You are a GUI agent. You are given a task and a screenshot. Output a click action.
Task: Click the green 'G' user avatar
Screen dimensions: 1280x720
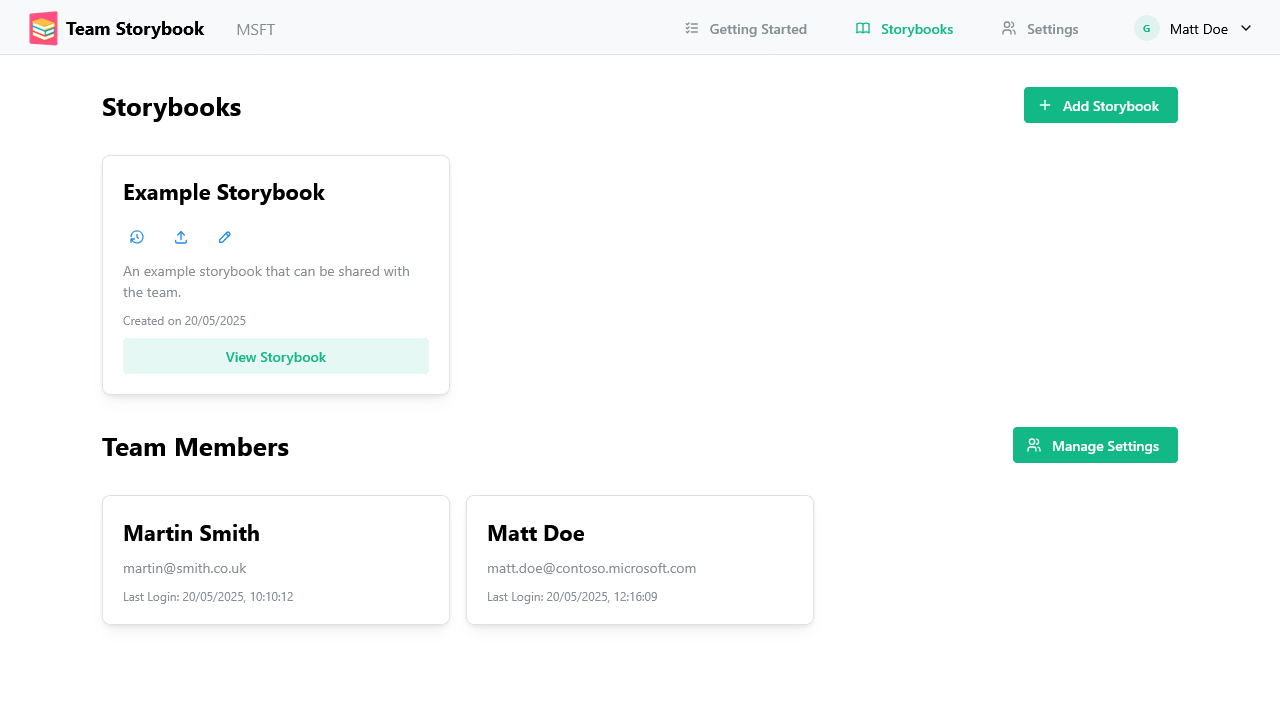point(1146,29)
